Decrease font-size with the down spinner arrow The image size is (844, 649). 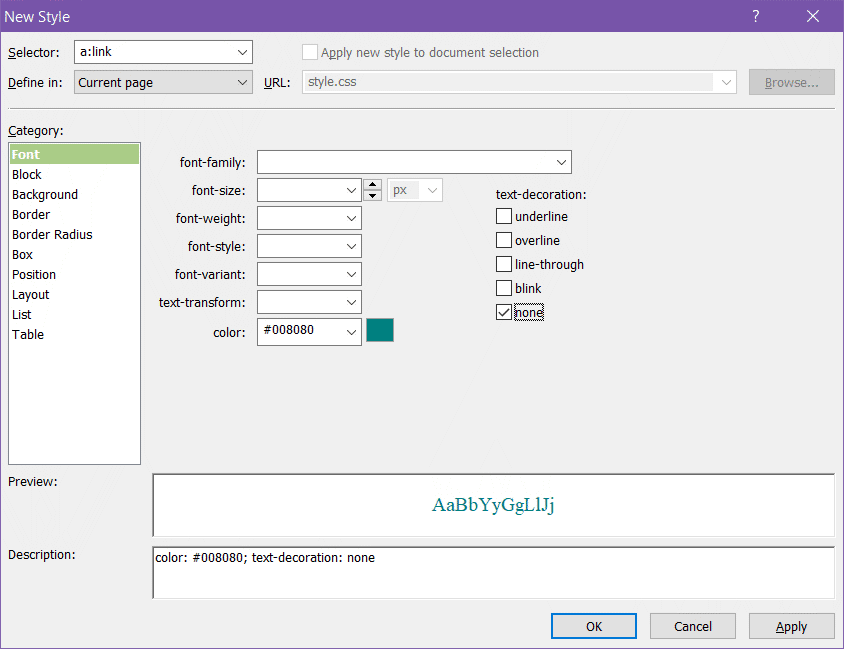pyautogui.click(x=372, y=196)
